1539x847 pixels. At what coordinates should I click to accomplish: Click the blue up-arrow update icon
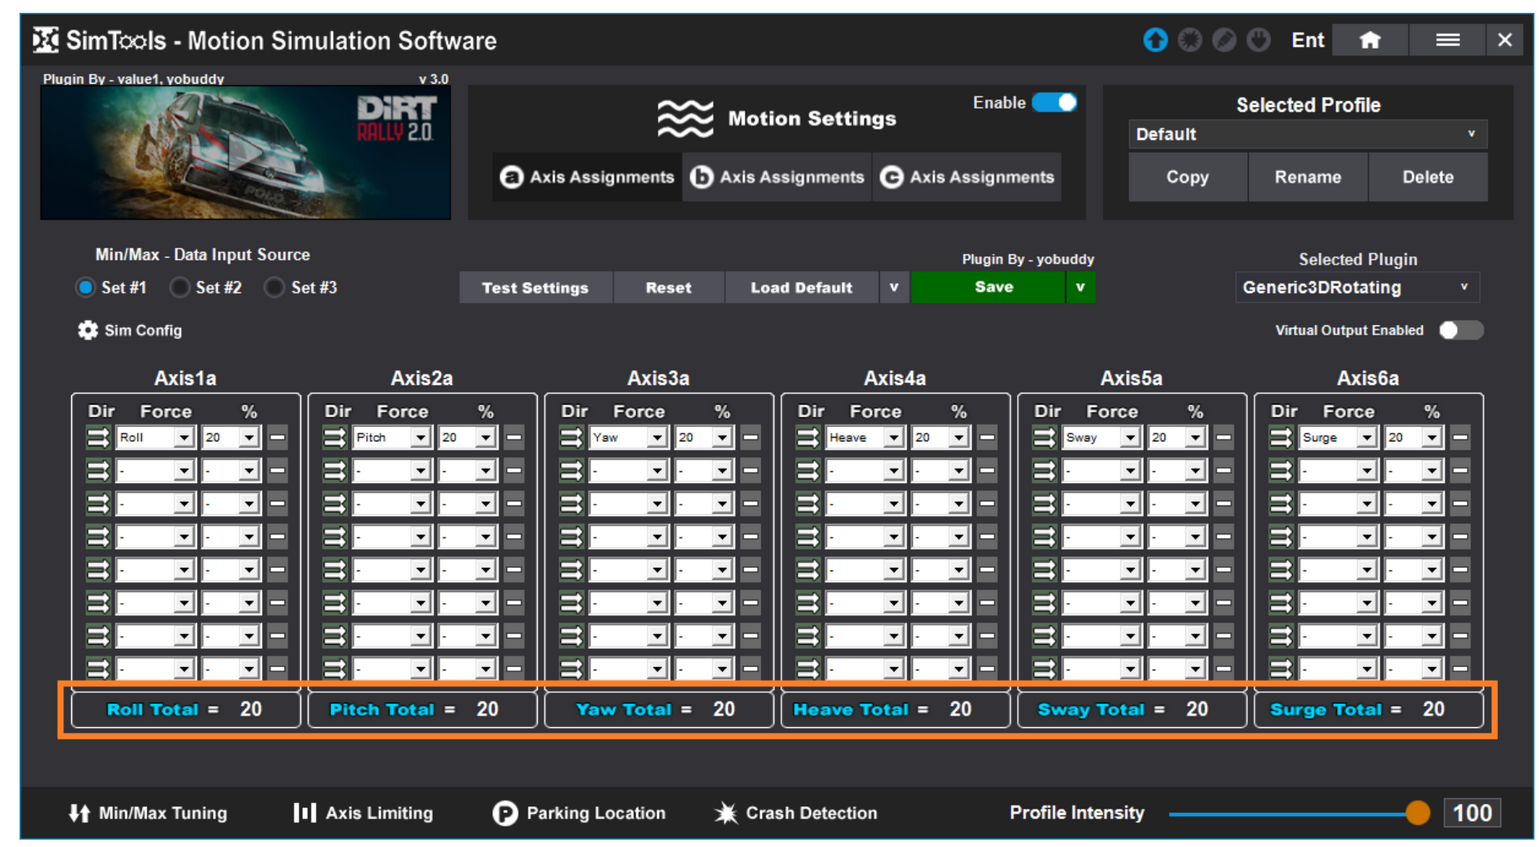tap(1155, 40)
